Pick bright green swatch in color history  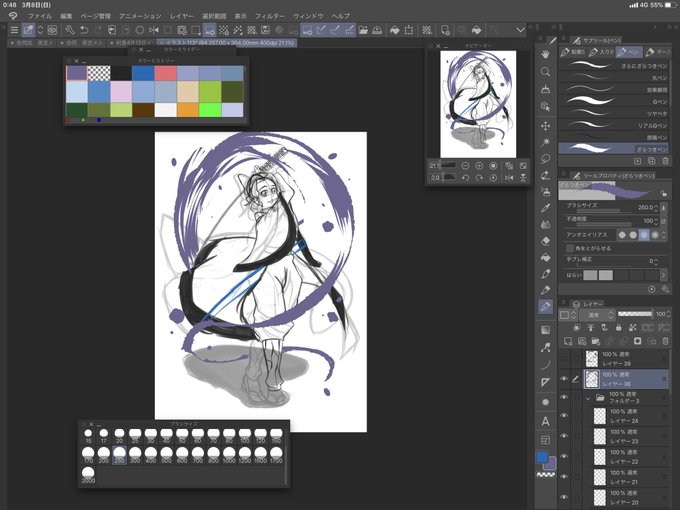pyautogui.click(x=210, y=110)
